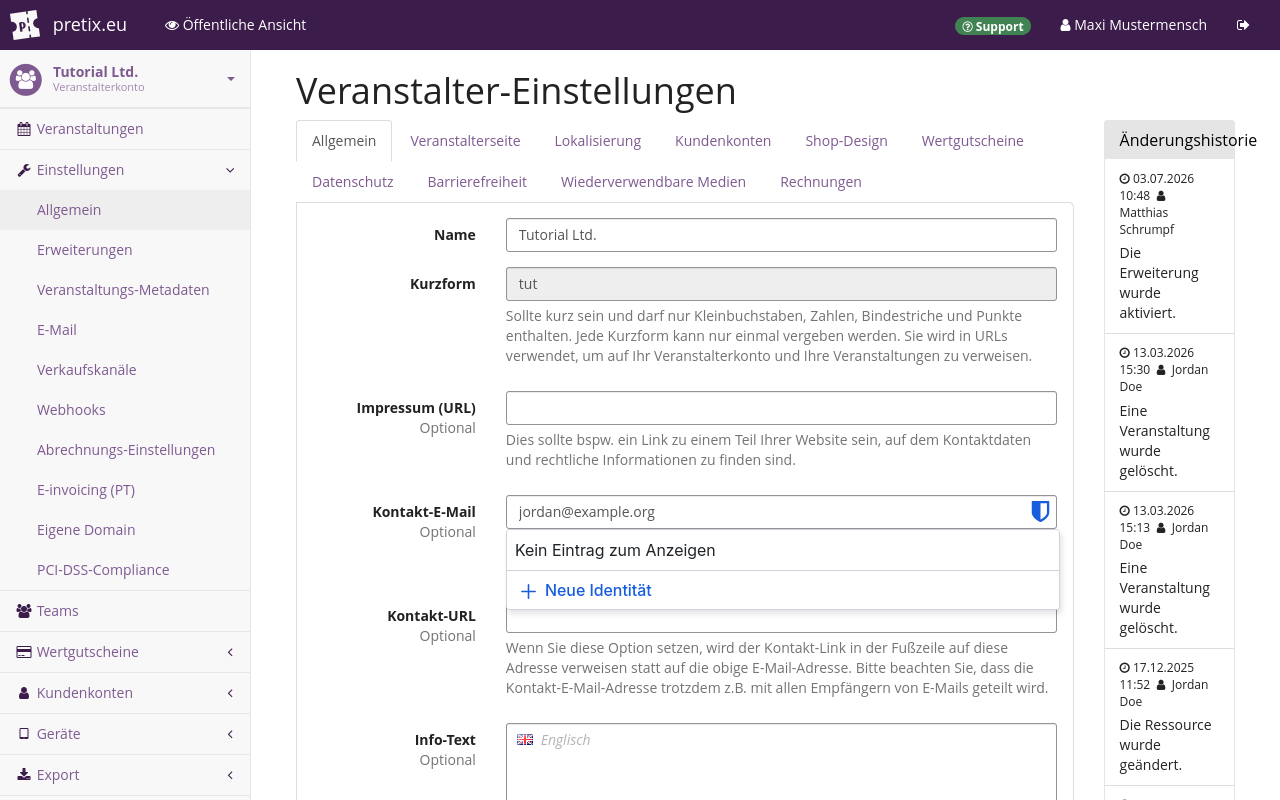Click the wrench icon beside Einstellungen
1280x800 pixels.
point(24,170)
